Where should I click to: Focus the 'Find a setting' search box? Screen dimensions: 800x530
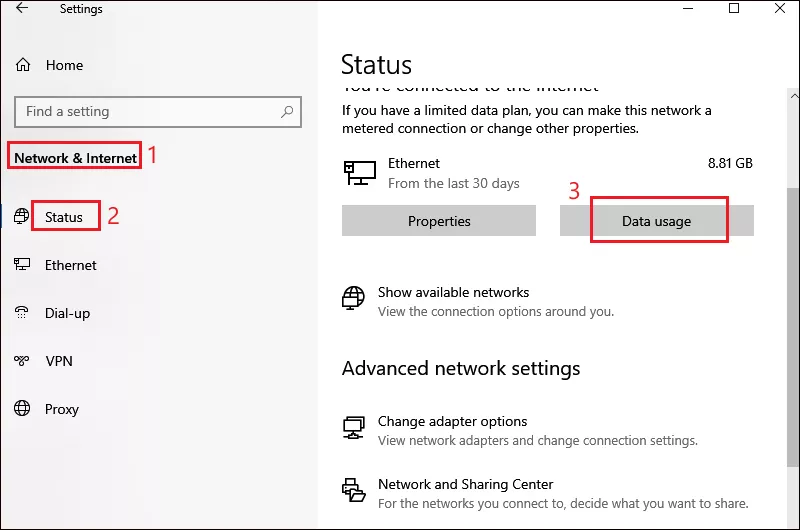158,112
